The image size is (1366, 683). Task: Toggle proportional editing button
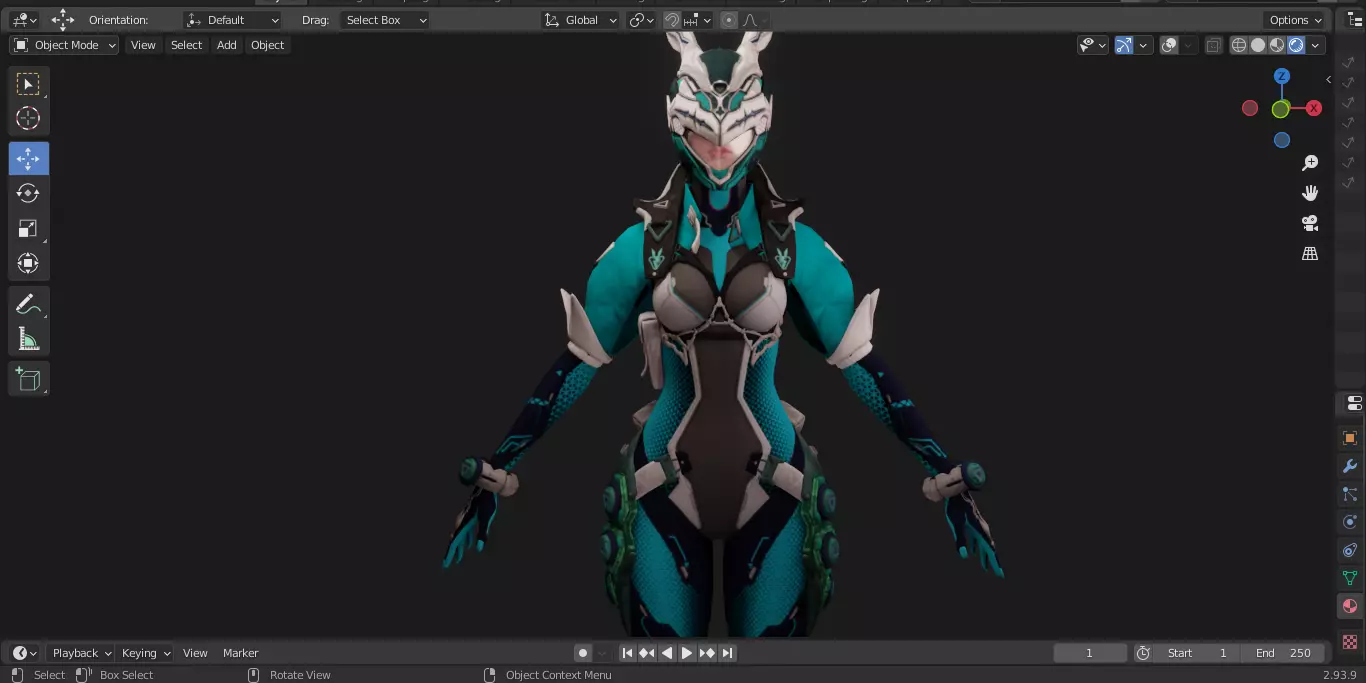coord(728,20)
